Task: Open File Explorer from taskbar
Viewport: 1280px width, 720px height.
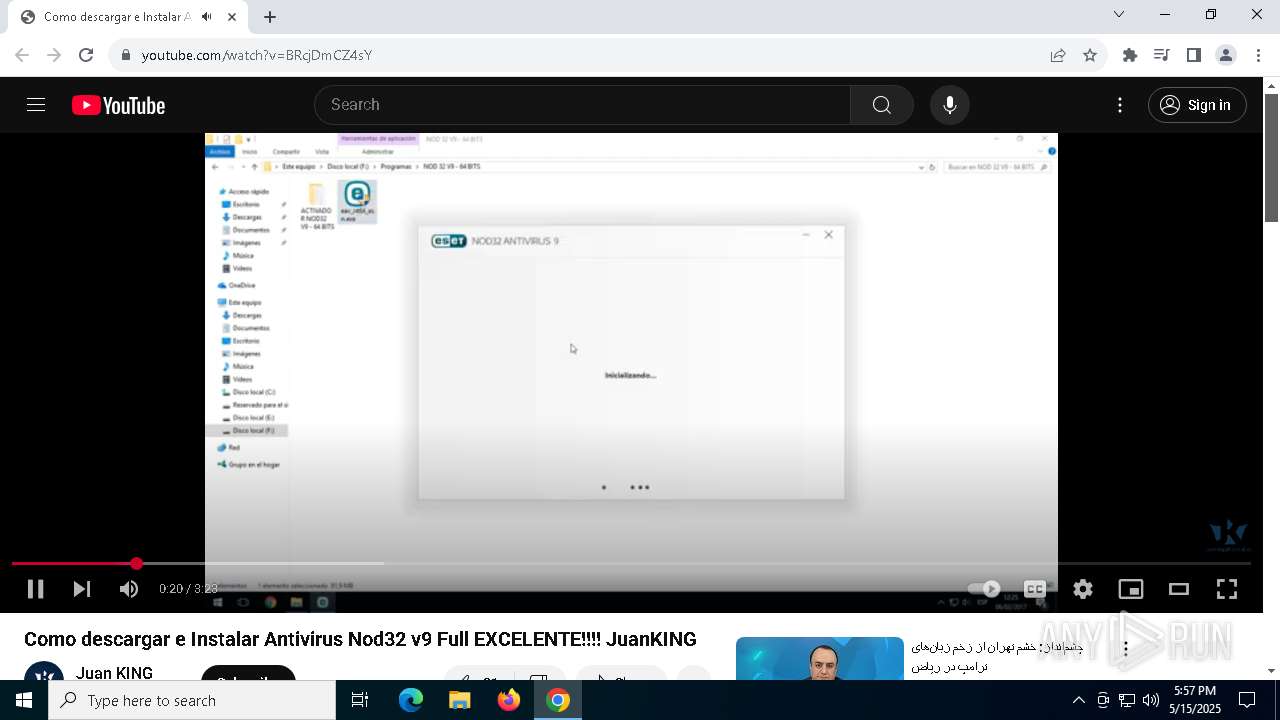Action: coord(459,700)
